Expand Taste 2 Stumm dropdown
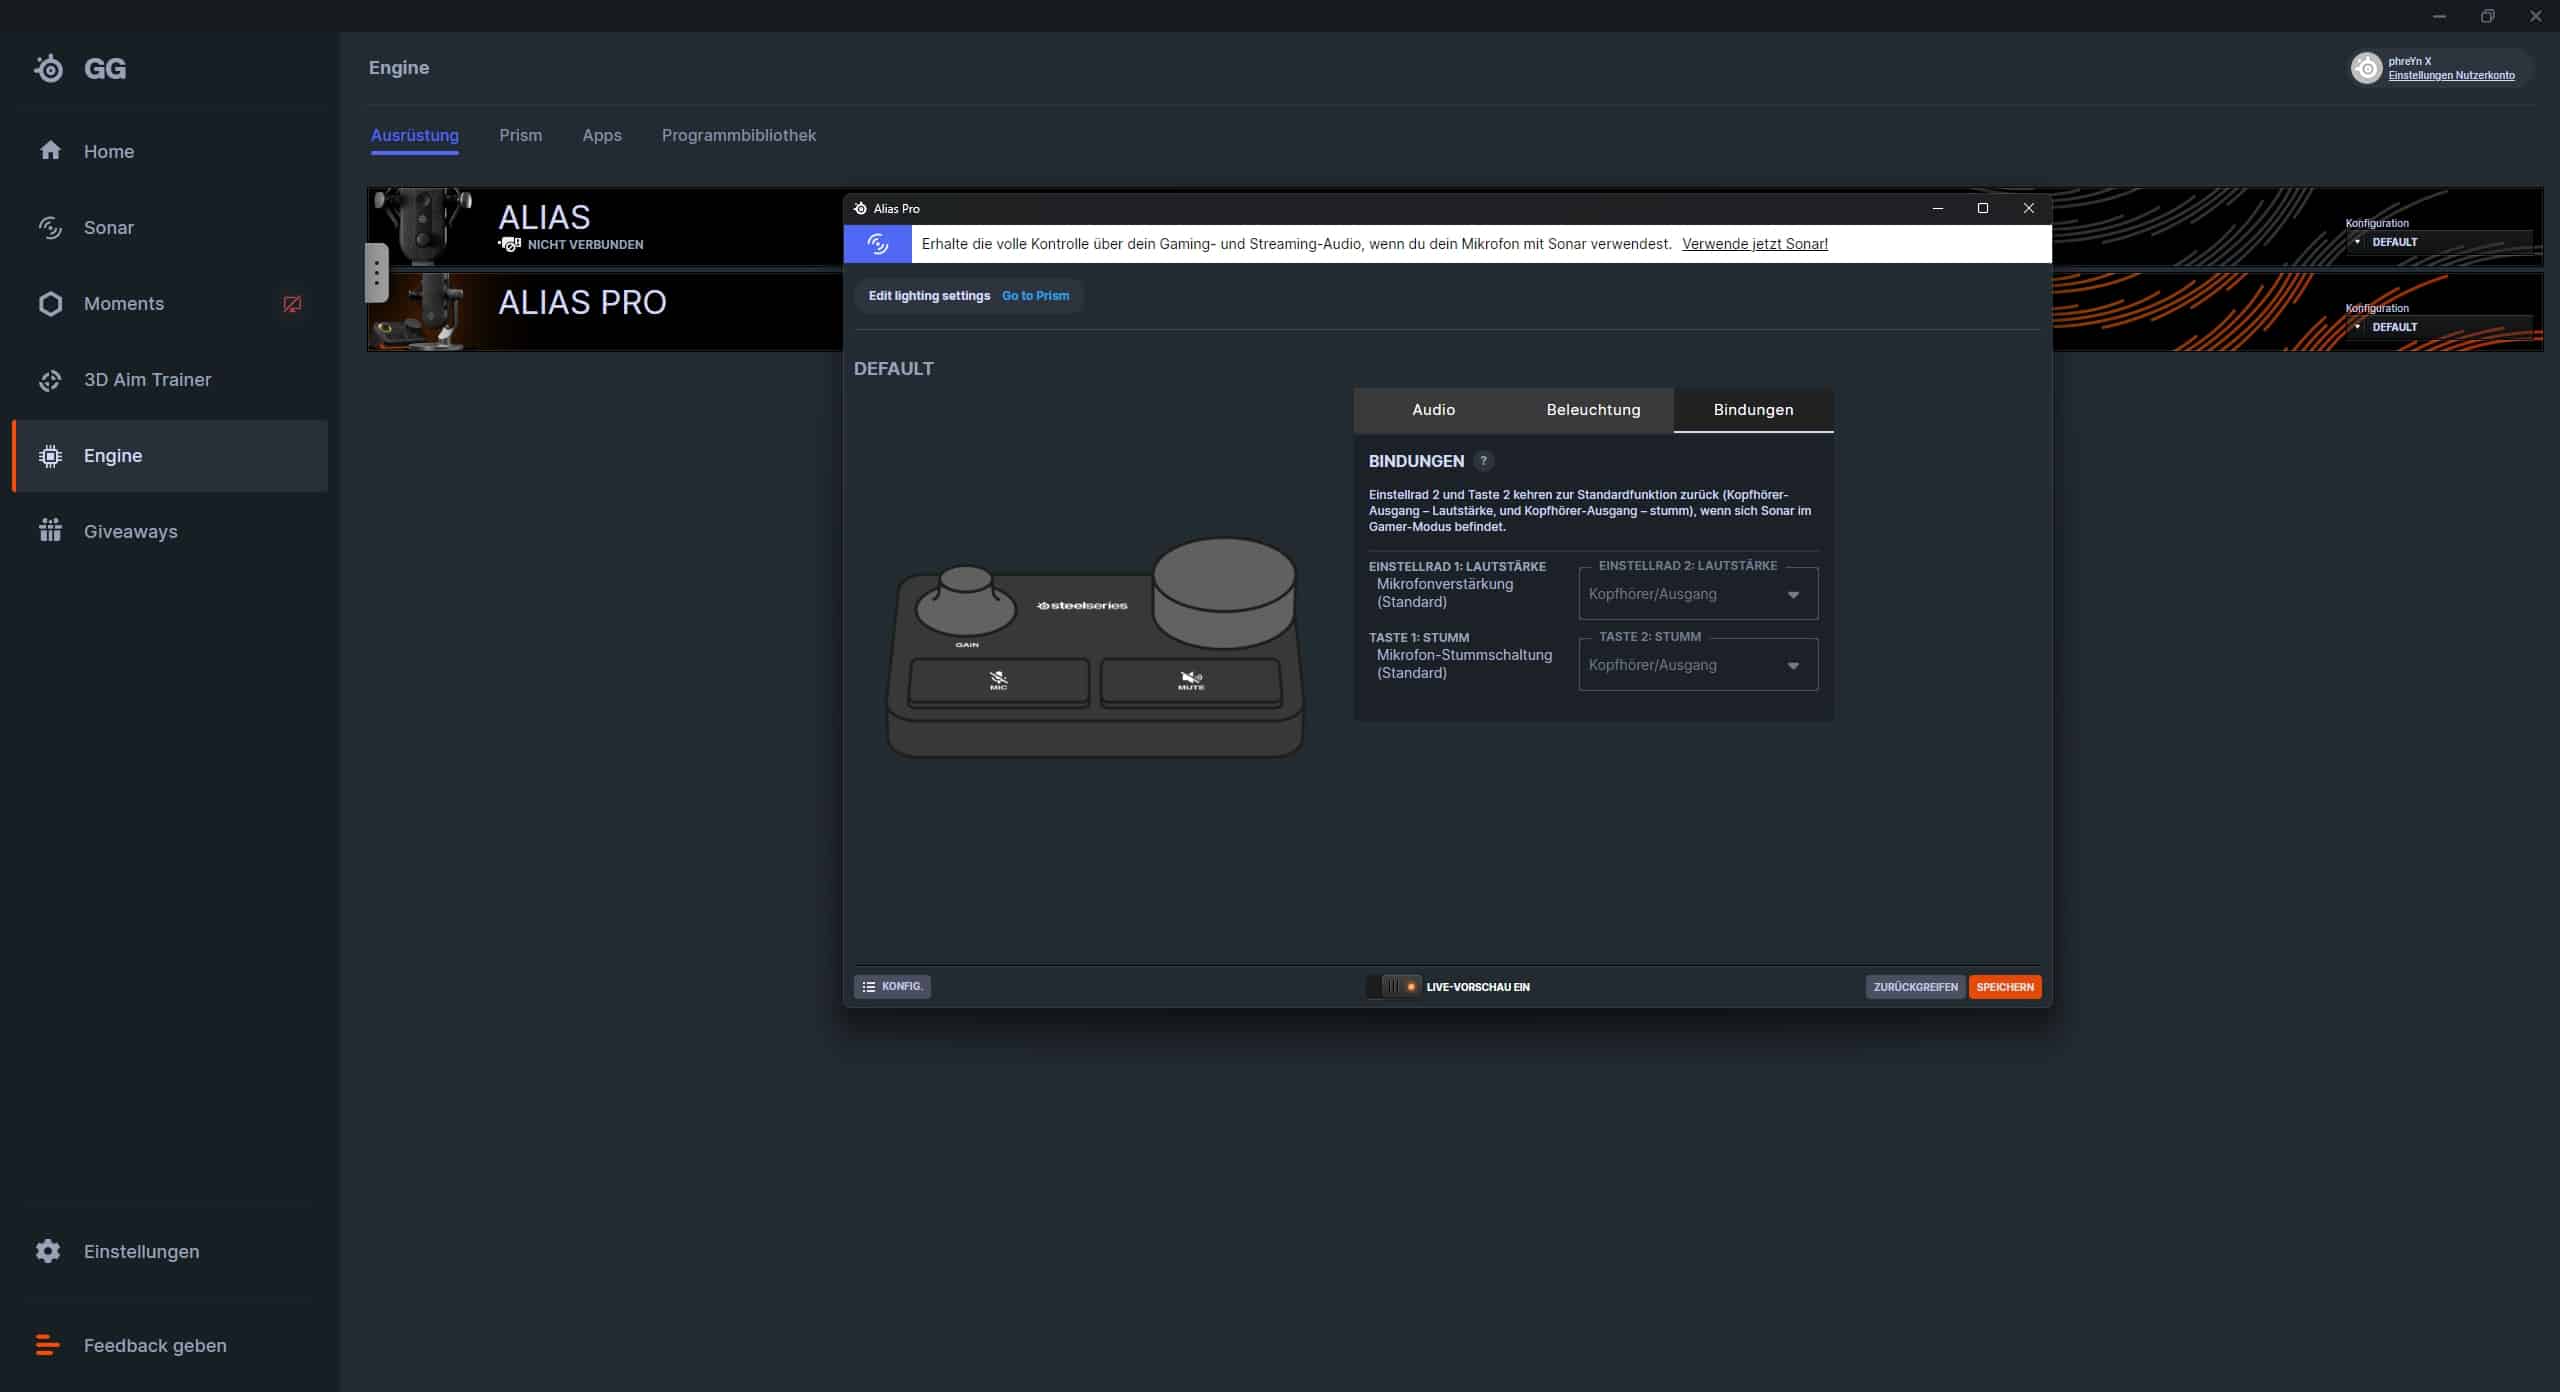The height and width of the screenshot is (1392, 2560). (1697, 665)
